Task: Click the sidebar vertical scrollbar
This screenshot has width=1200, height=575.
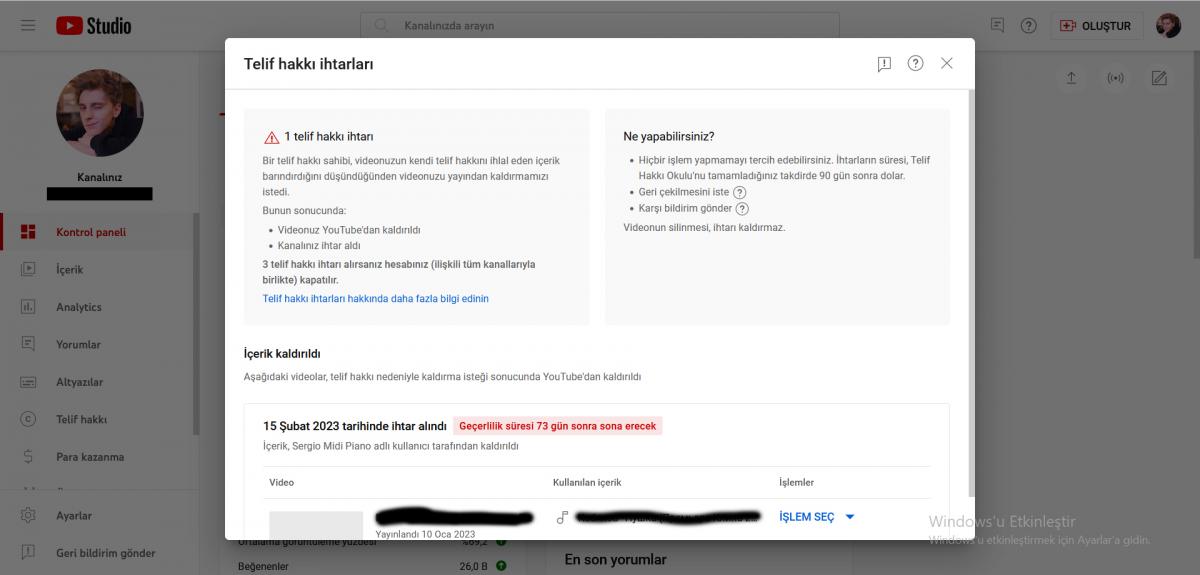Action: tap(196, 323)
